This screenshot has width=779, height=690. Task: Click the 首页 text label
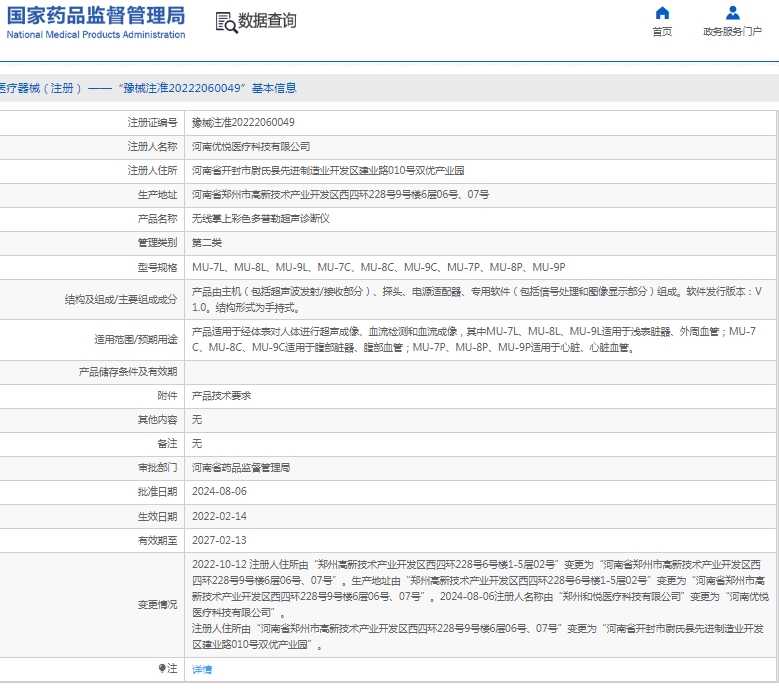click(x=662, y=32)
